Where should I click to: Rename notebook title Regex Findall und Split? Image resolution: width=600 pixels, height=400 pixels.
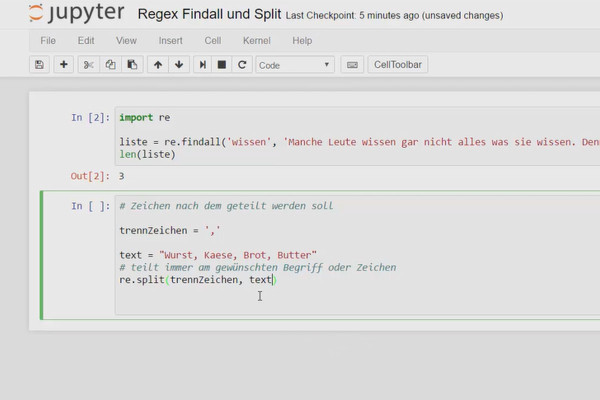pos(209,14)
